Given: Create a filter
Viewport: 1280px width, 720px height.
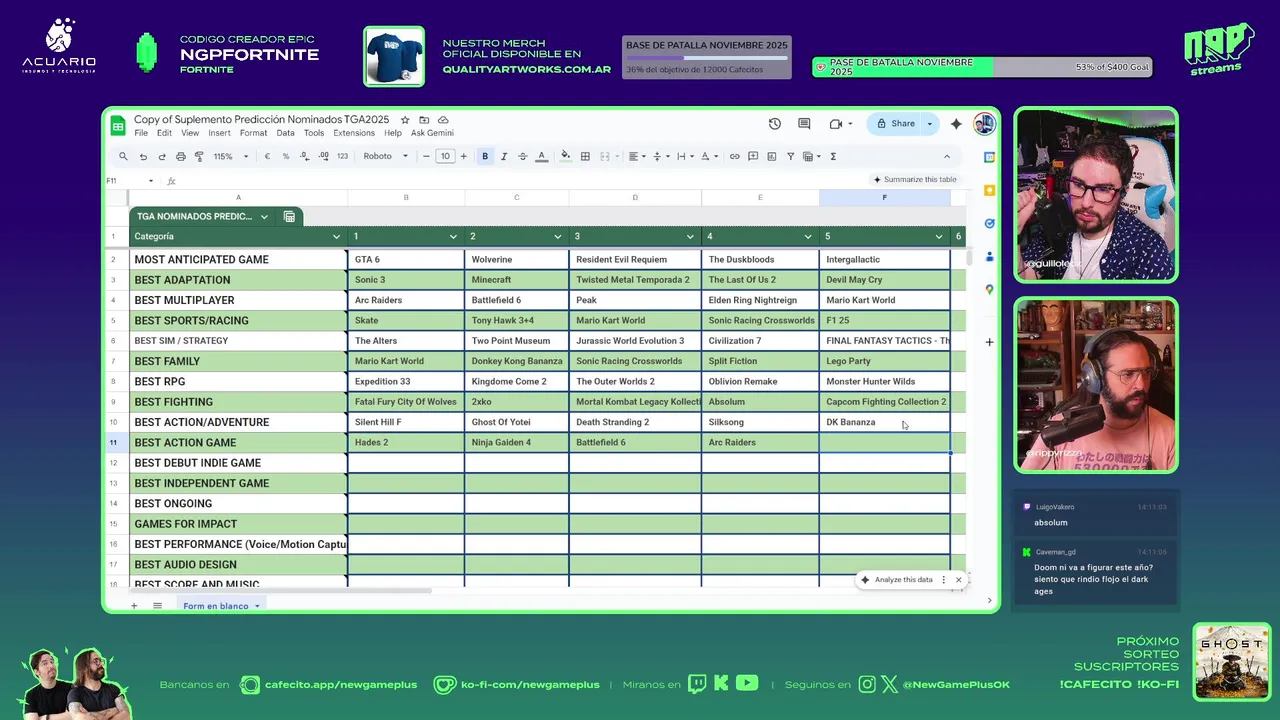Looking at the screenshot, I should [x=790, y=156].
